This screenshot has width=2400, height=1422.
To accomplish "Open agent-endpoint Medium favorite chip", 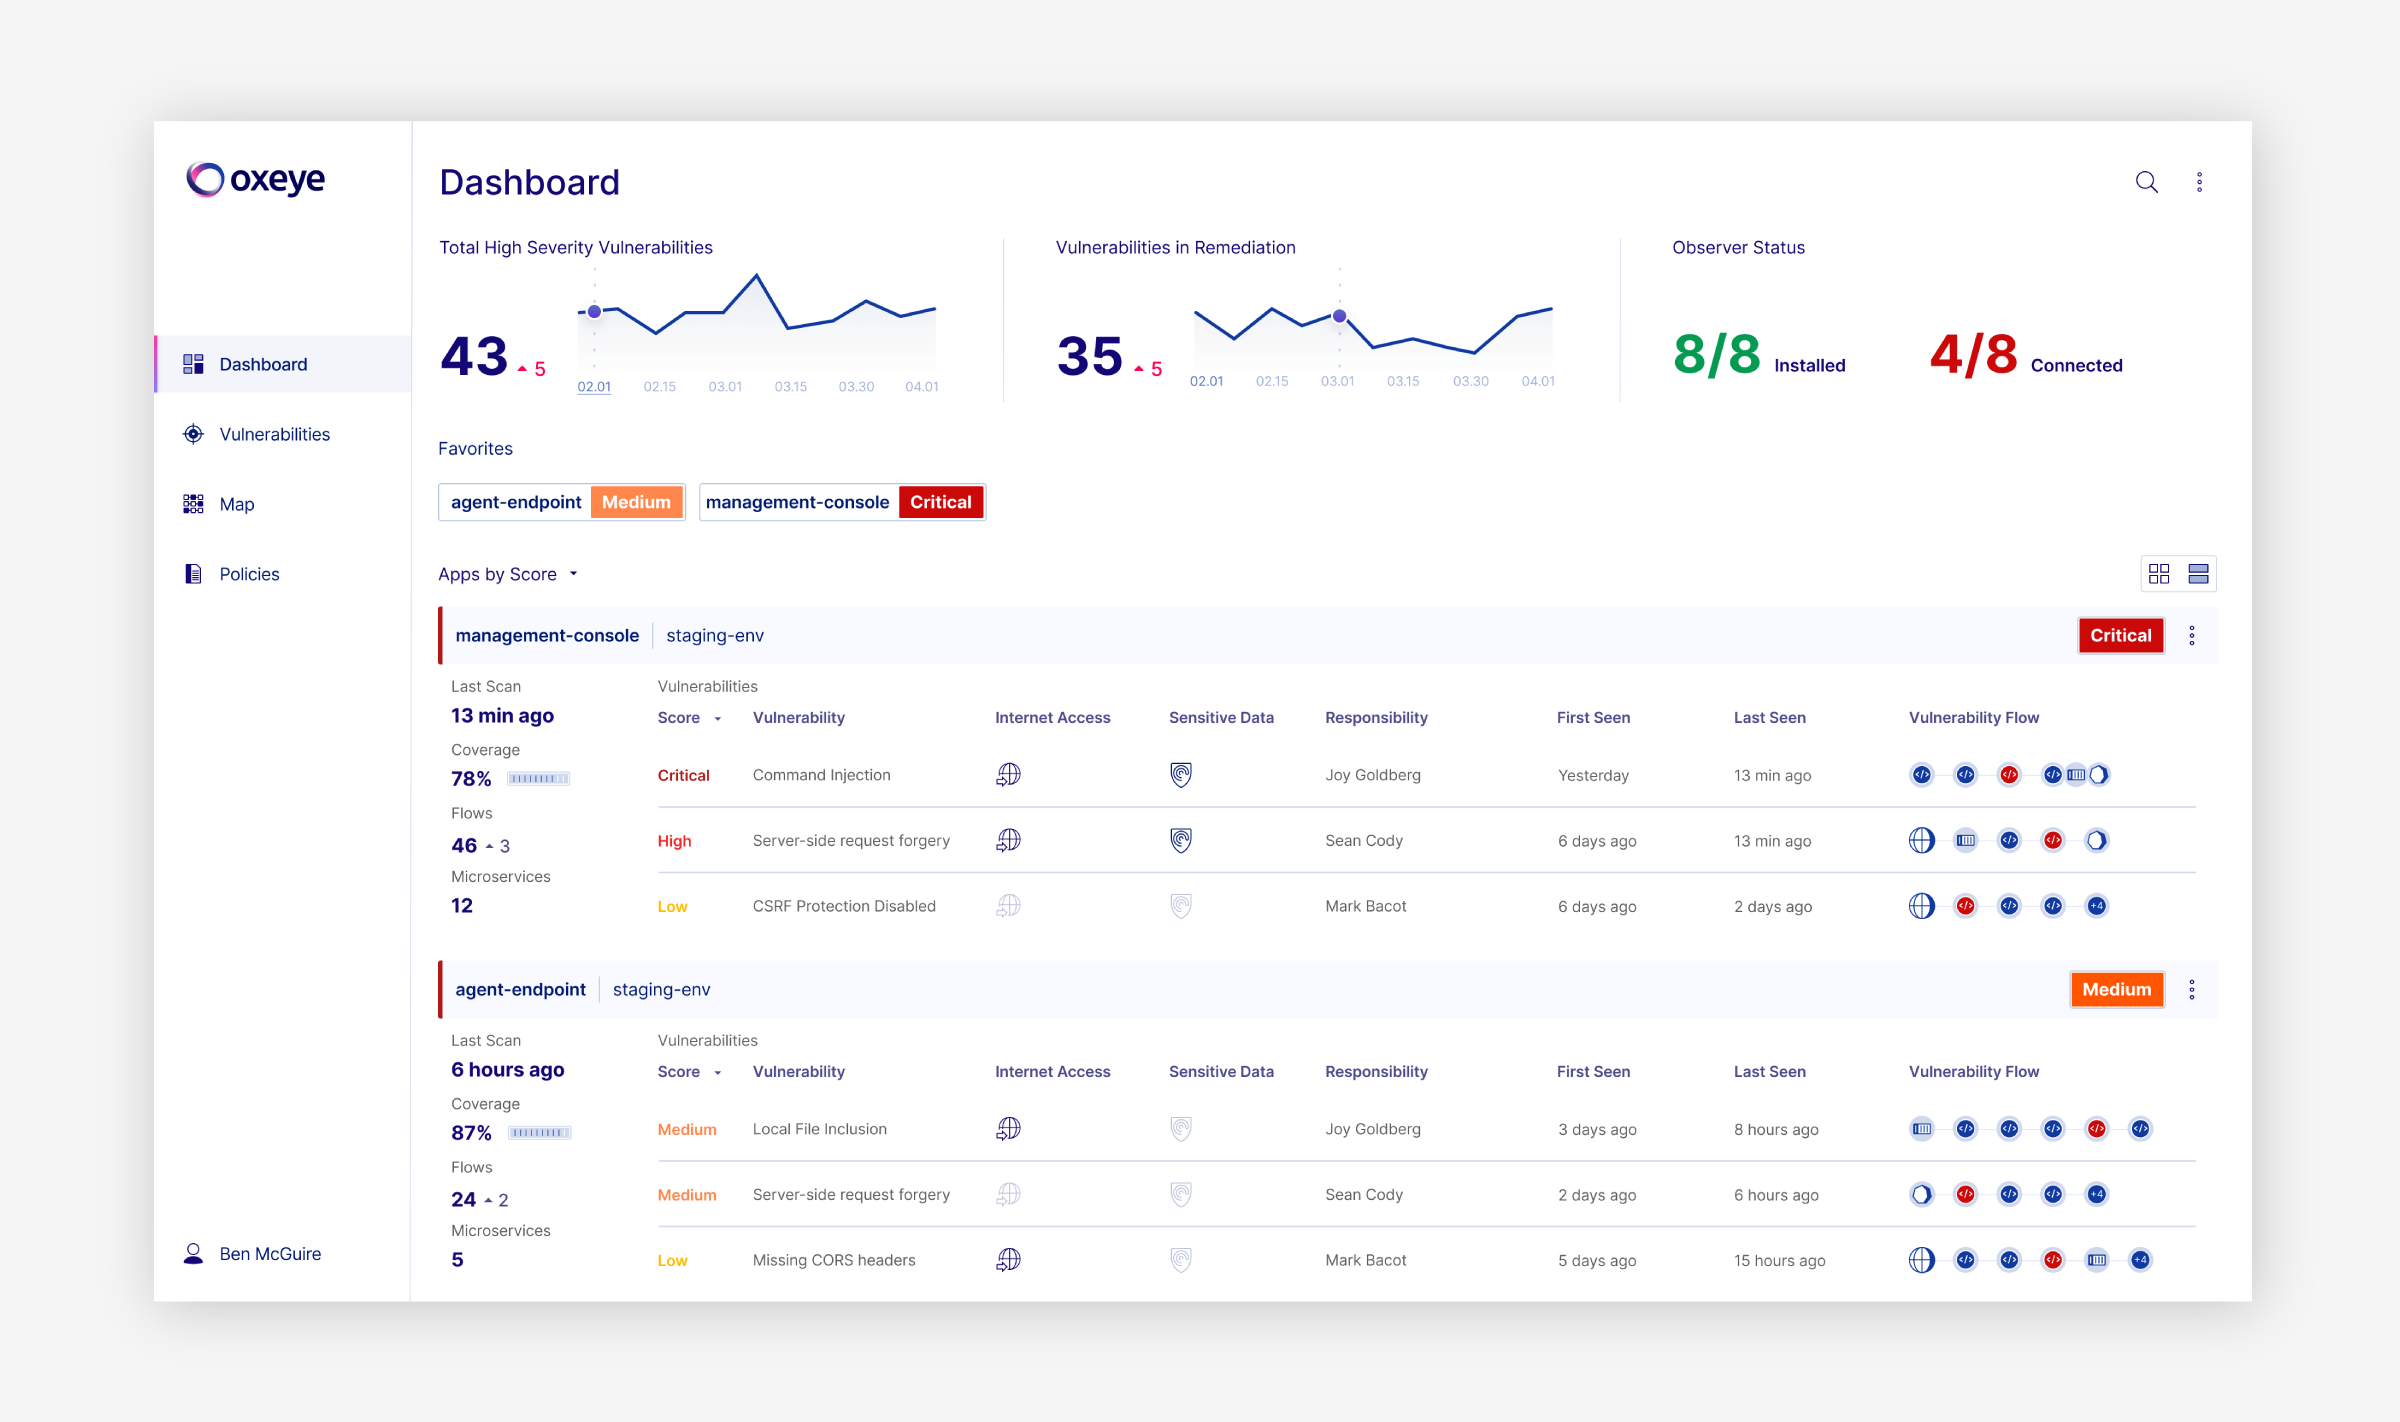I will pyautogui.click(x=562, y=502).
